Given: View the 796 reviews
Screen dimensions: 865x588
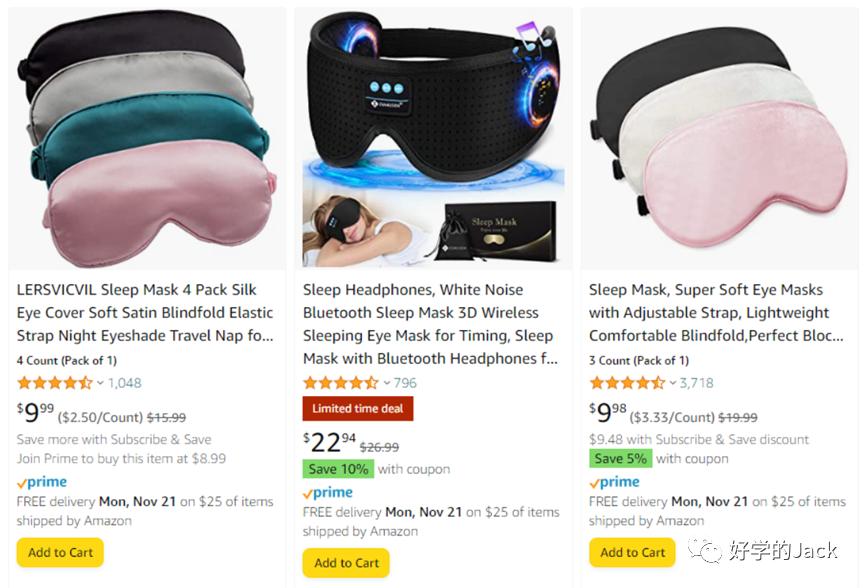Looking at the screenshot, I should click(x=405, y=383).
